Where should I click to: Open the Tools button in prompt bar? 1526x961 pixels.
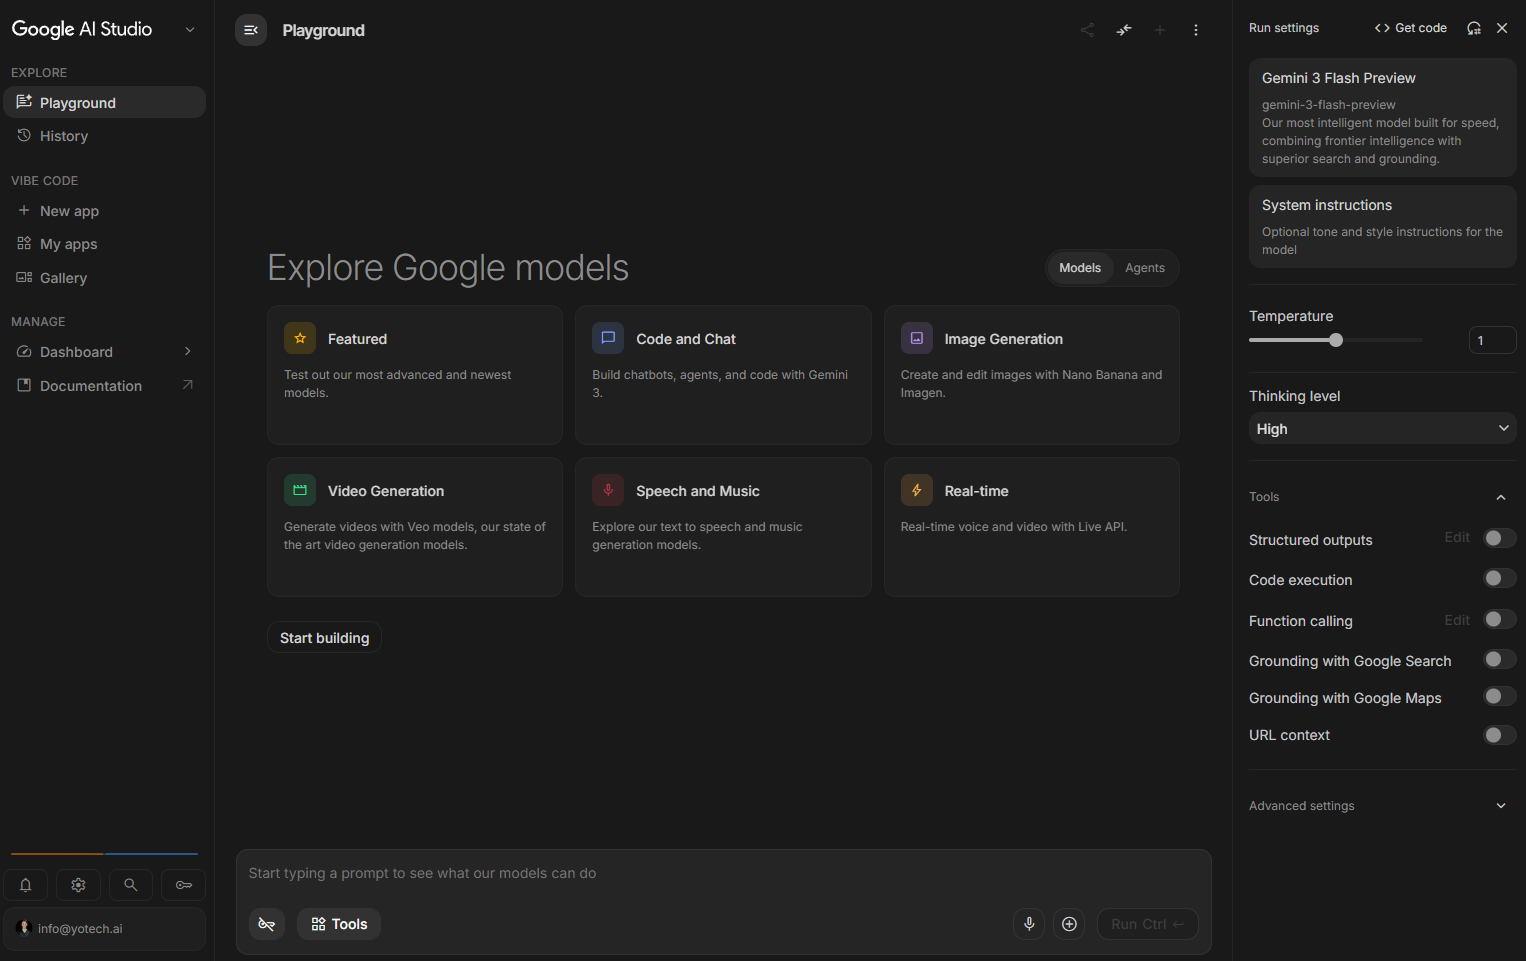(x=339, y=924)
